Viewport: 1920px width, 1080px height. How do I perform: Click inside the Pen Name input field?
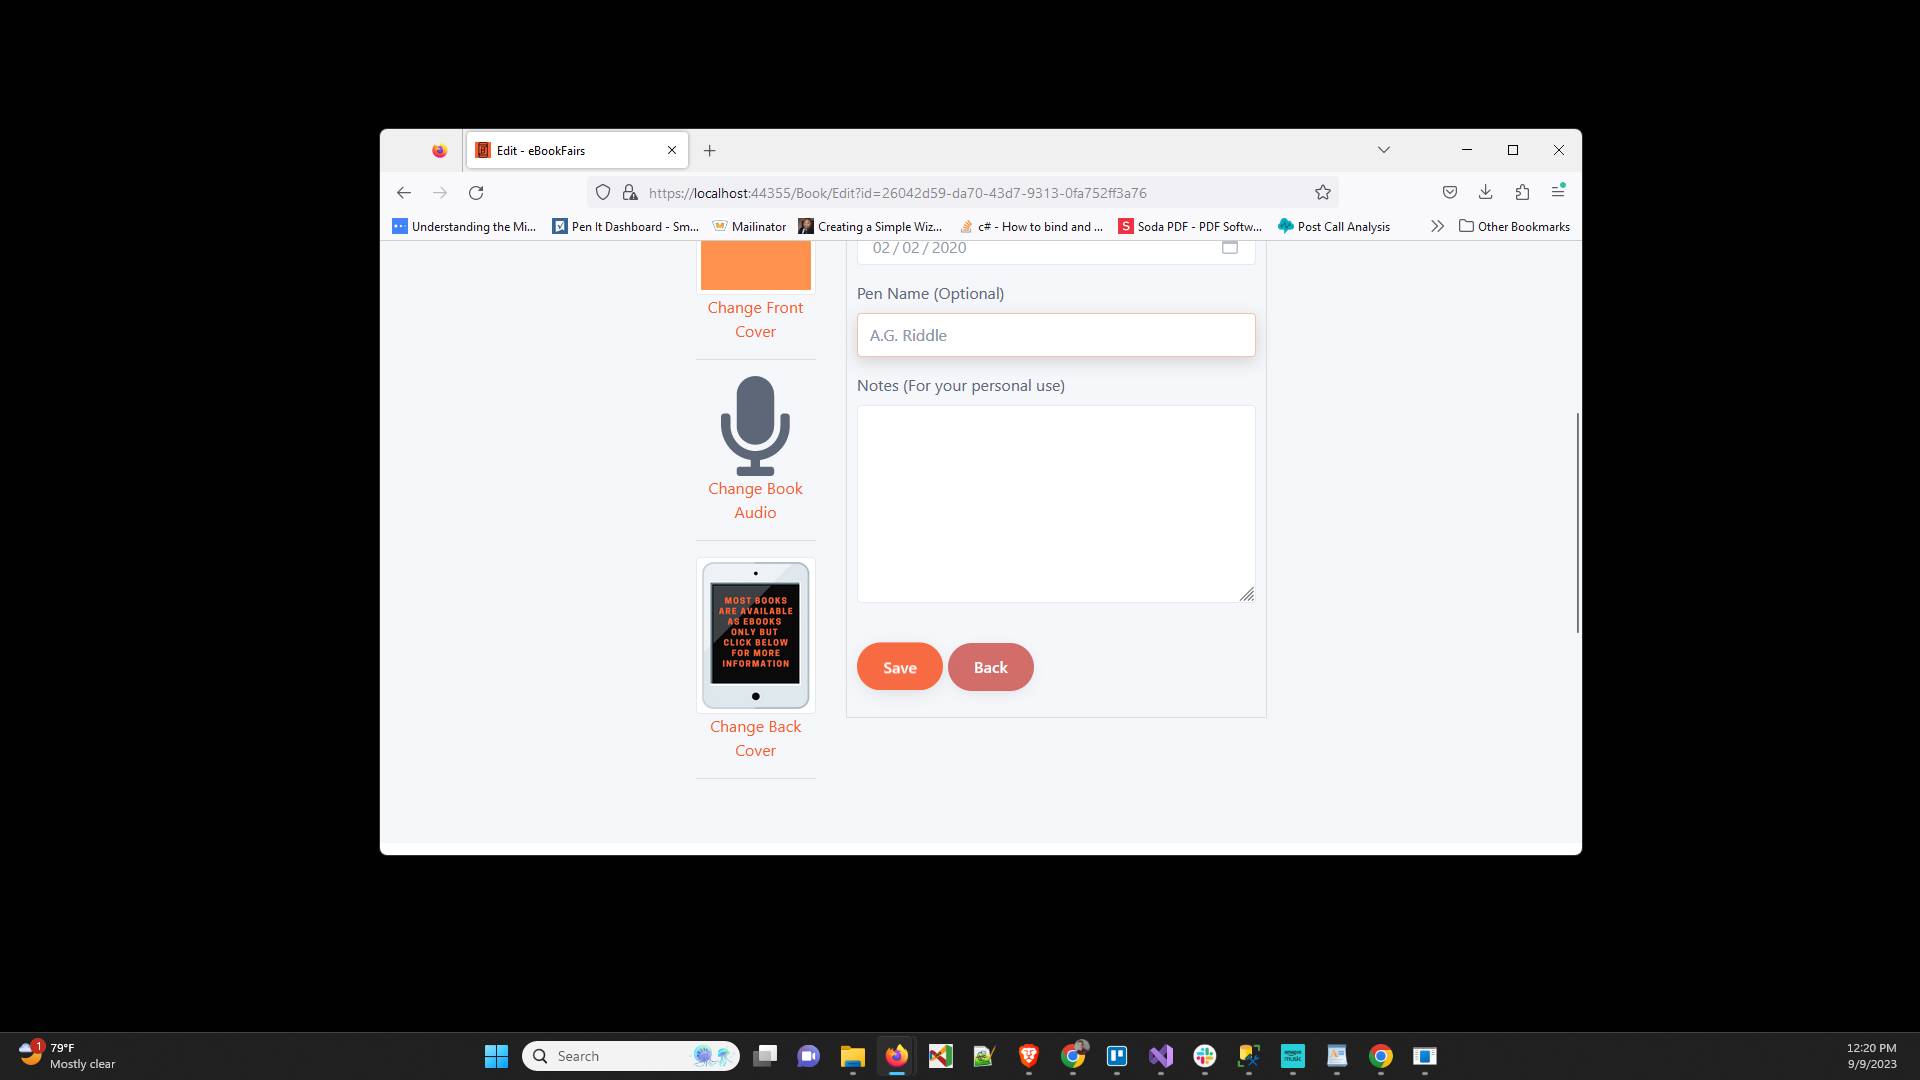[1056, 335]
